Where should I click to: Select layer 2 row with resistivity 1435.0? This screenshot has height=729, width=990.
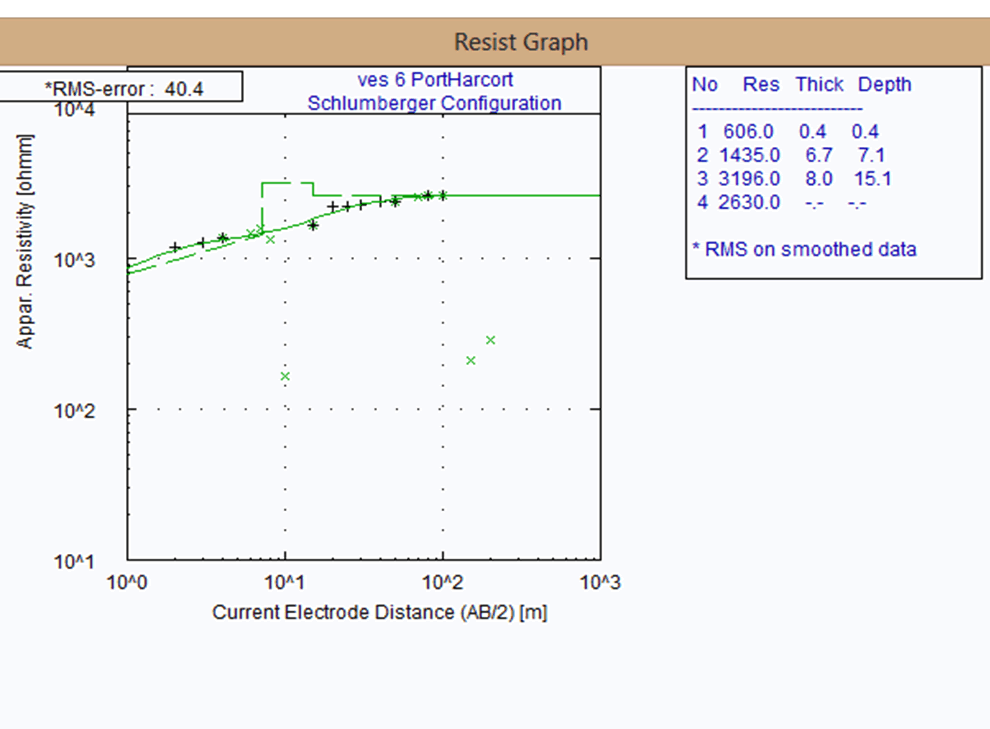point(788,155)
